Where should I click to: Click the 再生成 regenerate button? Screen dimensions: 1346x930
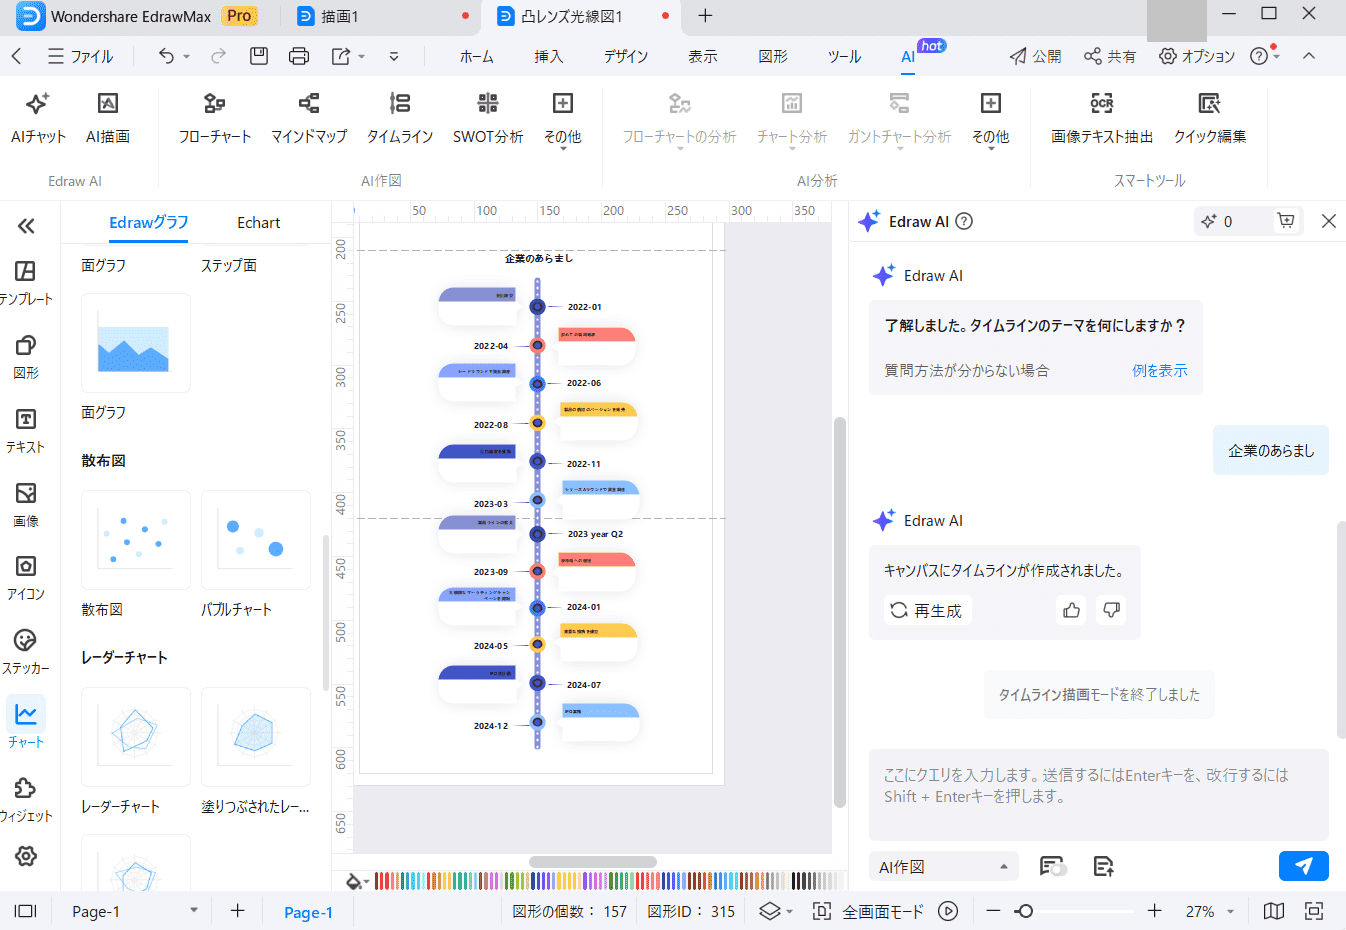coord(927,610)
